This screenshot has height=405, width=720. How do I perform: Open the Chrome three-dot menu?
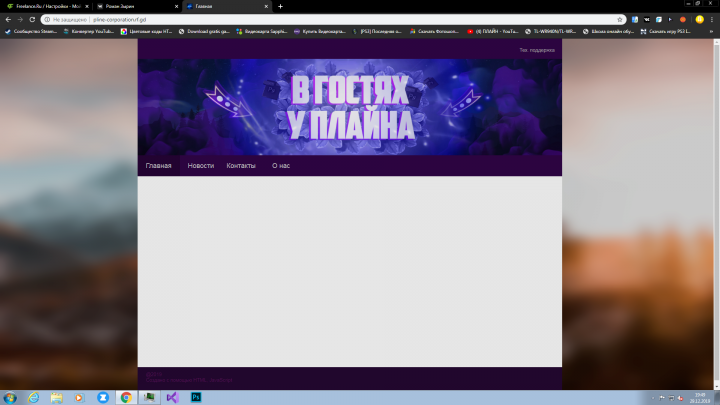(712, 20)
